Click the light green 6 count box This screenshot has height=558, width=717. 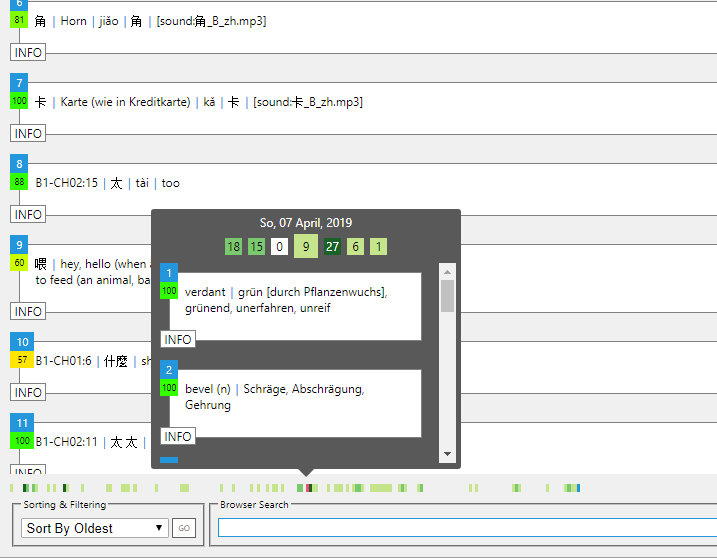point(355,247)
